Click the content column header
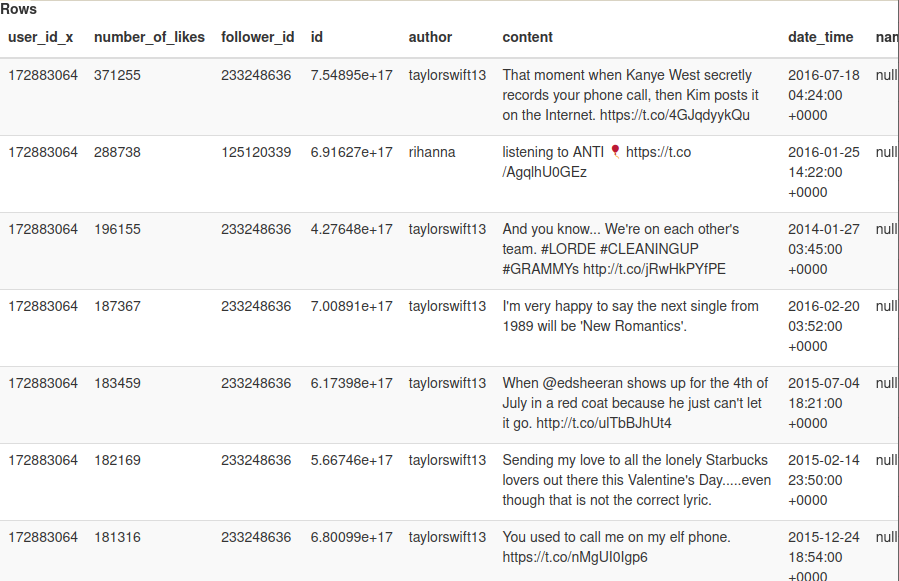The image size is (899, 581). coord(527,37)
